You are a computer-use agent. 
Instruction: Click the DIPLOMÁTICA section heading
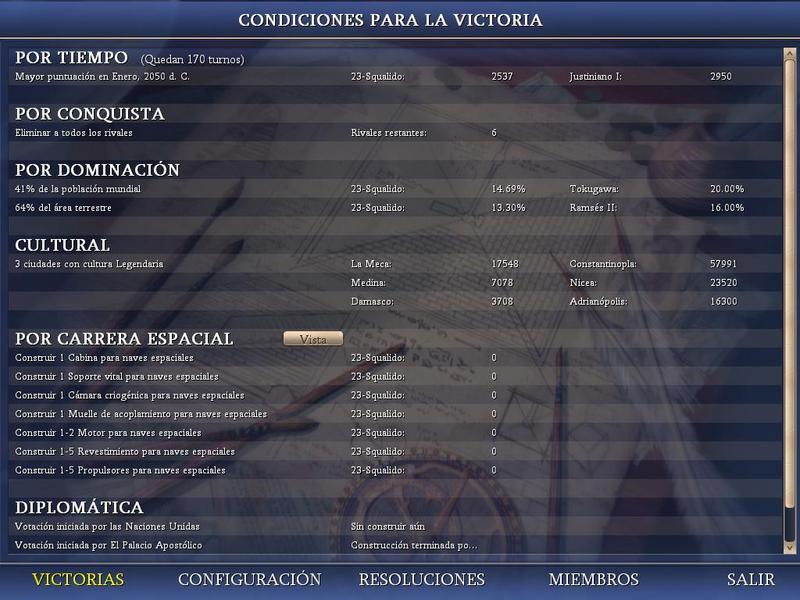79,508
